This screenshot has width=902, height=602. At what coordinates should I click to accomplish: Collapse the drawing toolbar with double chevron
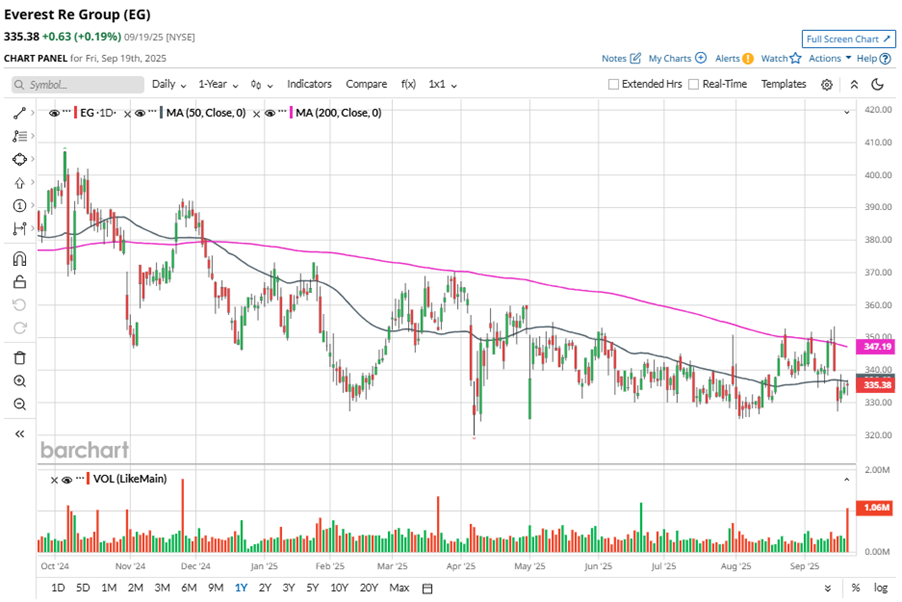point(20,434)
